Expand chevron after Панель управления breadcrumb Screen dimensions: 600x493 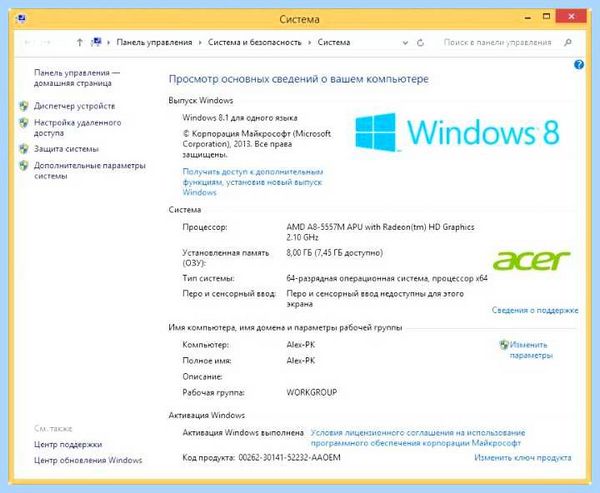(x=200, y=42)
